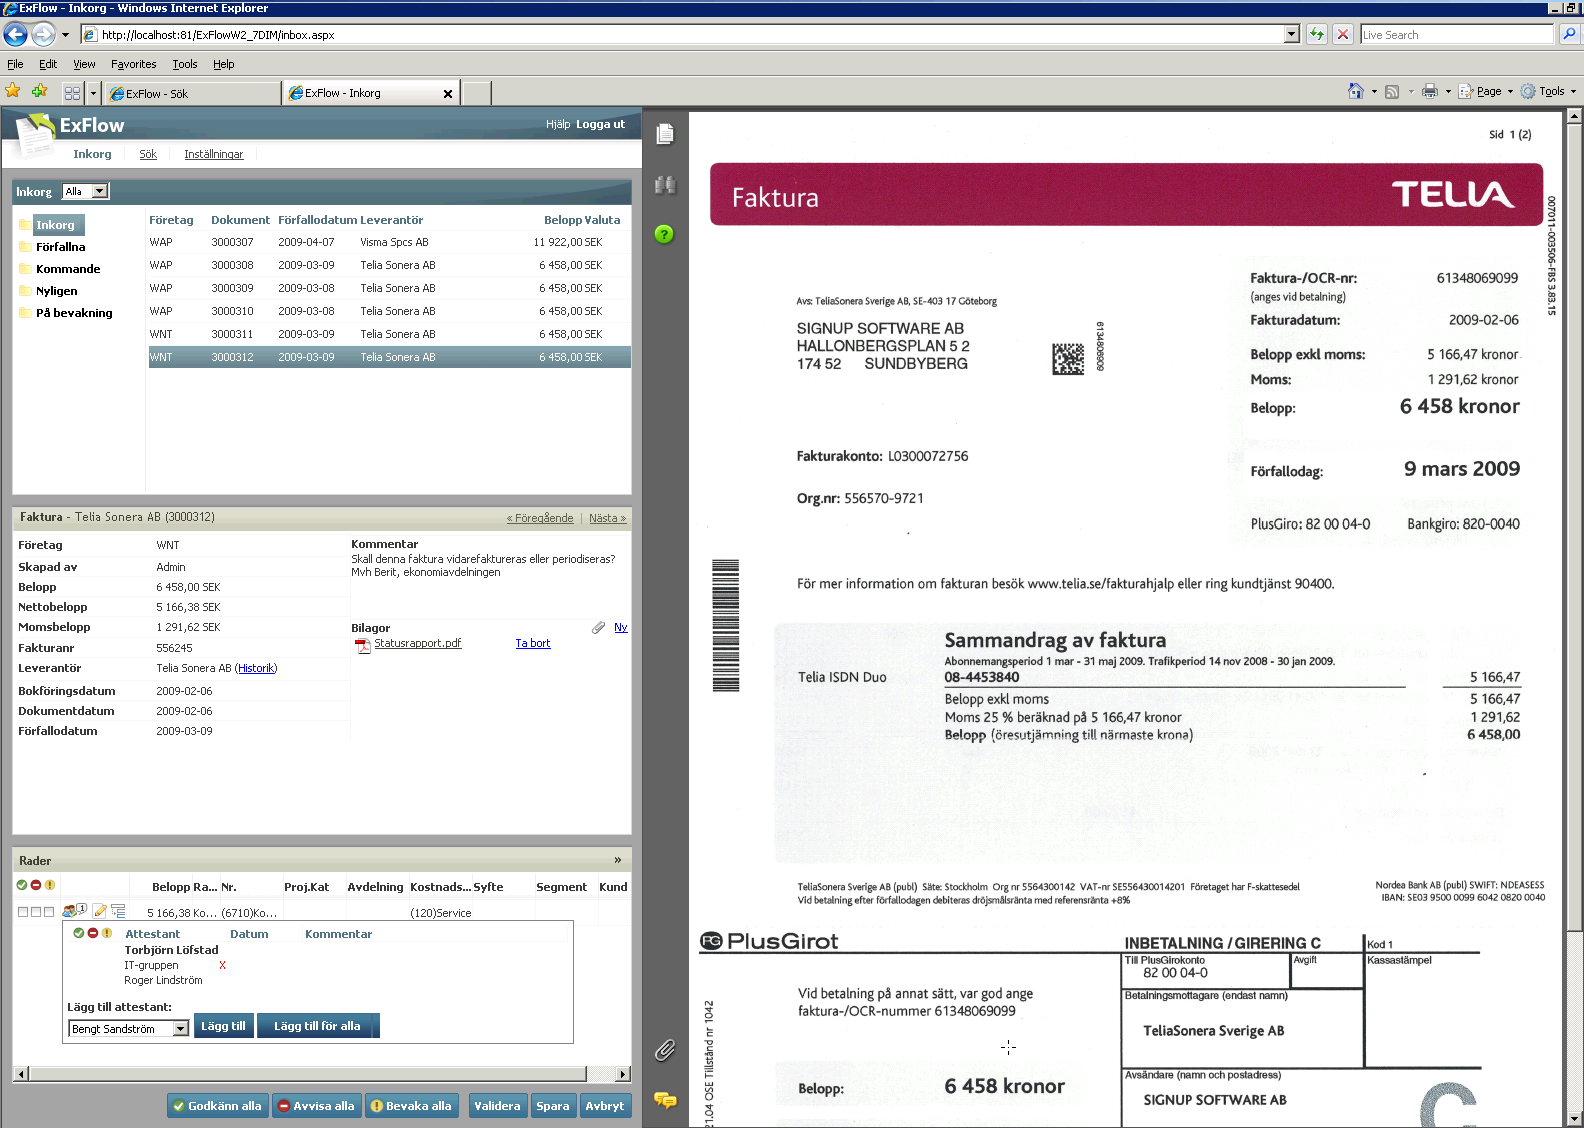Click the Refresh page icon
Viewport: 1584px width, 1128px height.
coord(1317,34)
